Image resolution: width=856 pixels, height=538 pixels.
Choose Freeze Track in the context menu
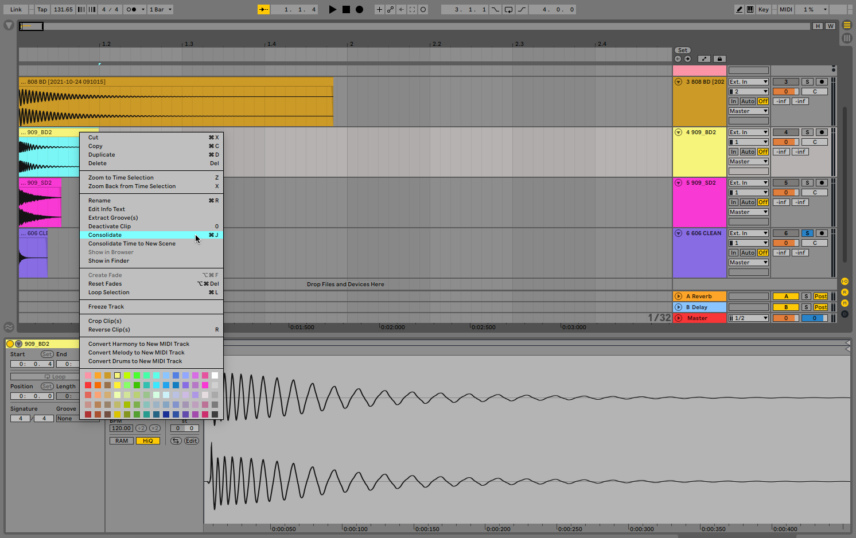[x=106, y=307]
